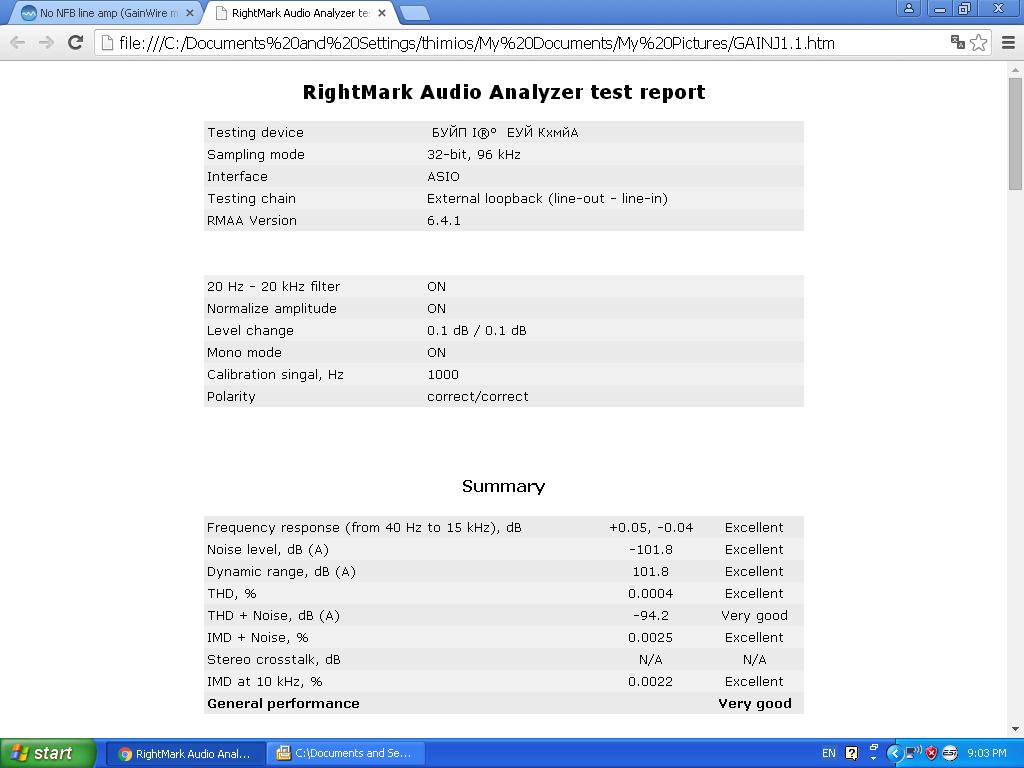The width and height of the screenshot is (1024, 768).
Task: Click the '+0.05, -0.04' frequency response value
Action: 651,528
